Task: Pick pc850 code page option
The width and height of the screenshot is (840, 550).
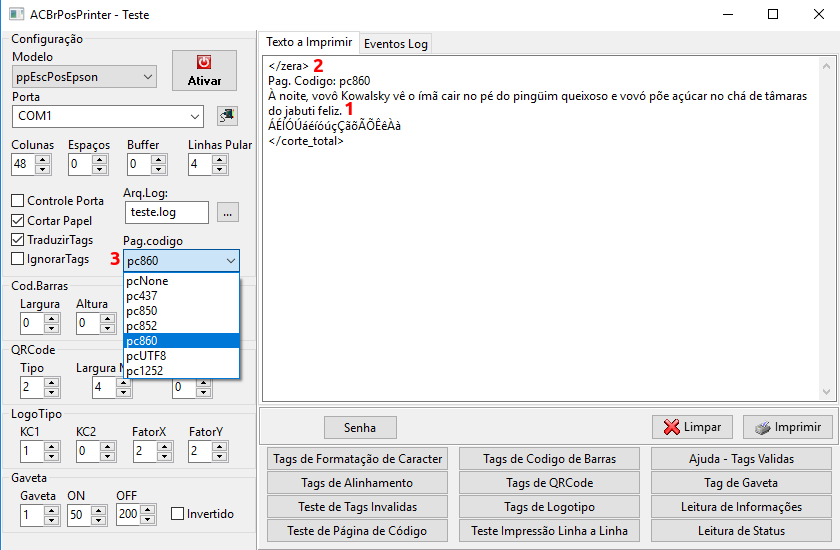Action: [181, 311]
